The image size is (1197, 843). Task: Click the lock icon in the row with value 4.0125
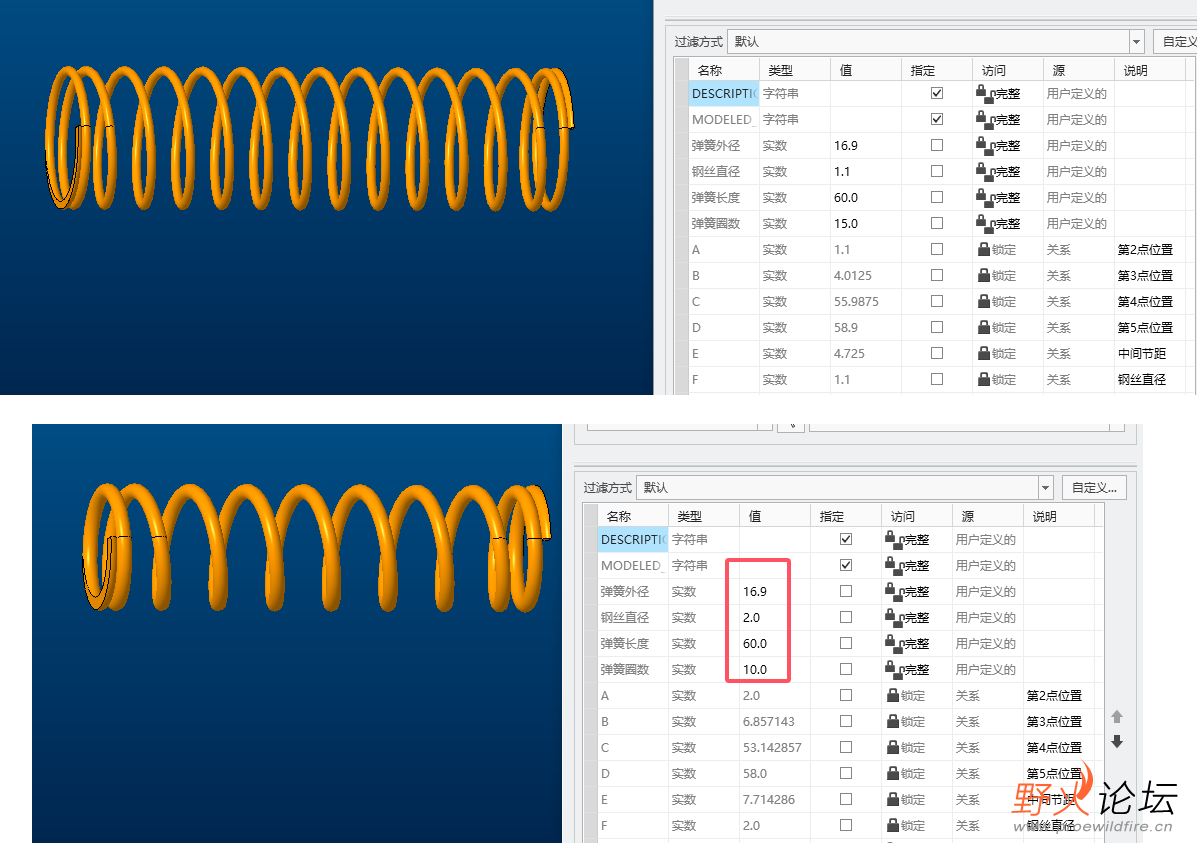pyautogui.click(x=984, y=275)
